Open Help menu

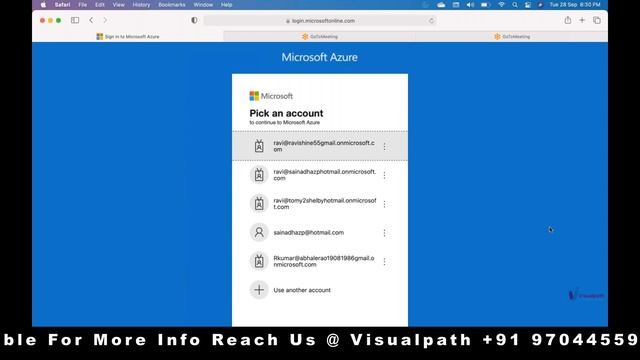point(227,5)
